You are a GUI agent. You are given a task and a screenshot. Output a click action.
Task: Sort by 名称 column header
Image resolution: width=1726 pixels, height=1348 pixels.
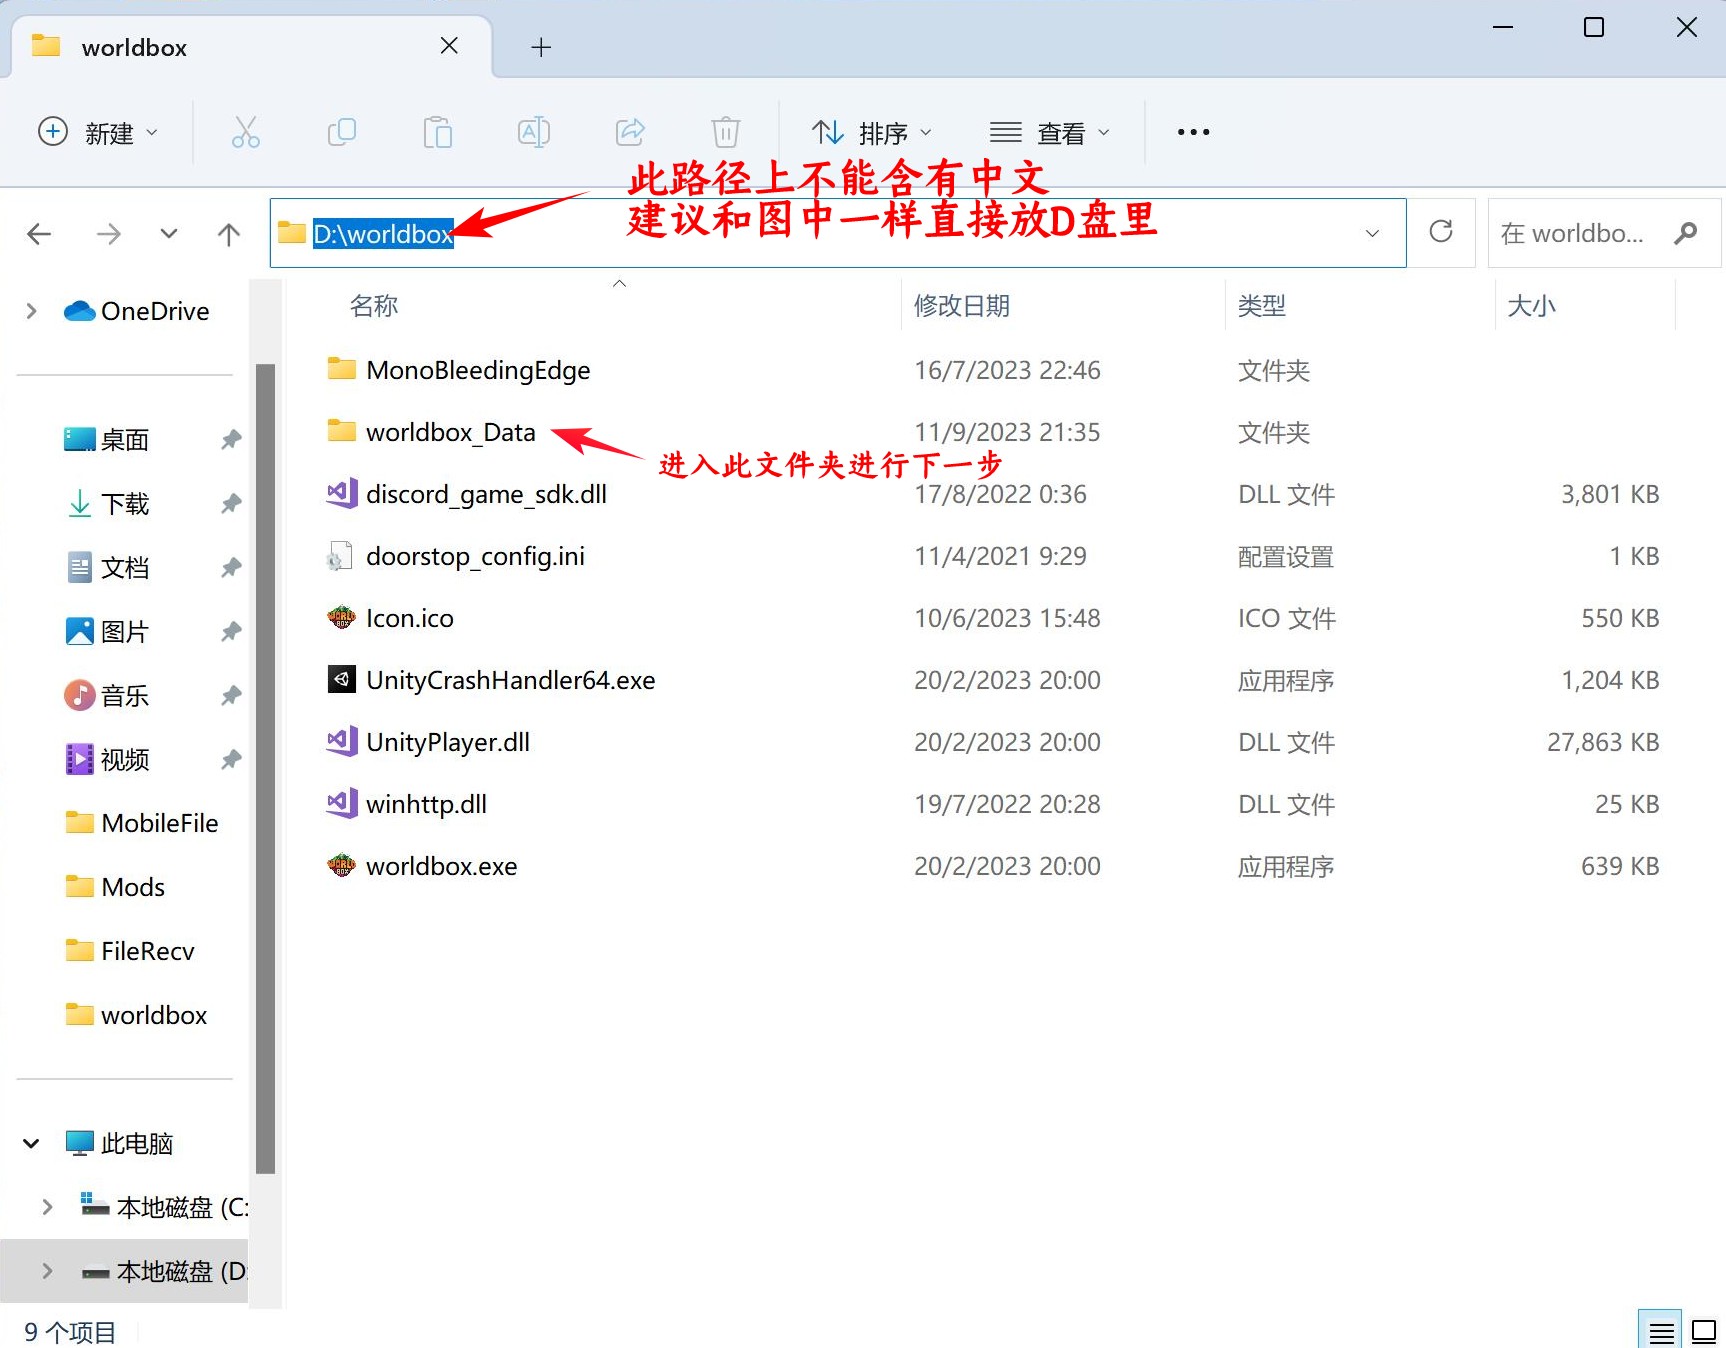(374, 306)
